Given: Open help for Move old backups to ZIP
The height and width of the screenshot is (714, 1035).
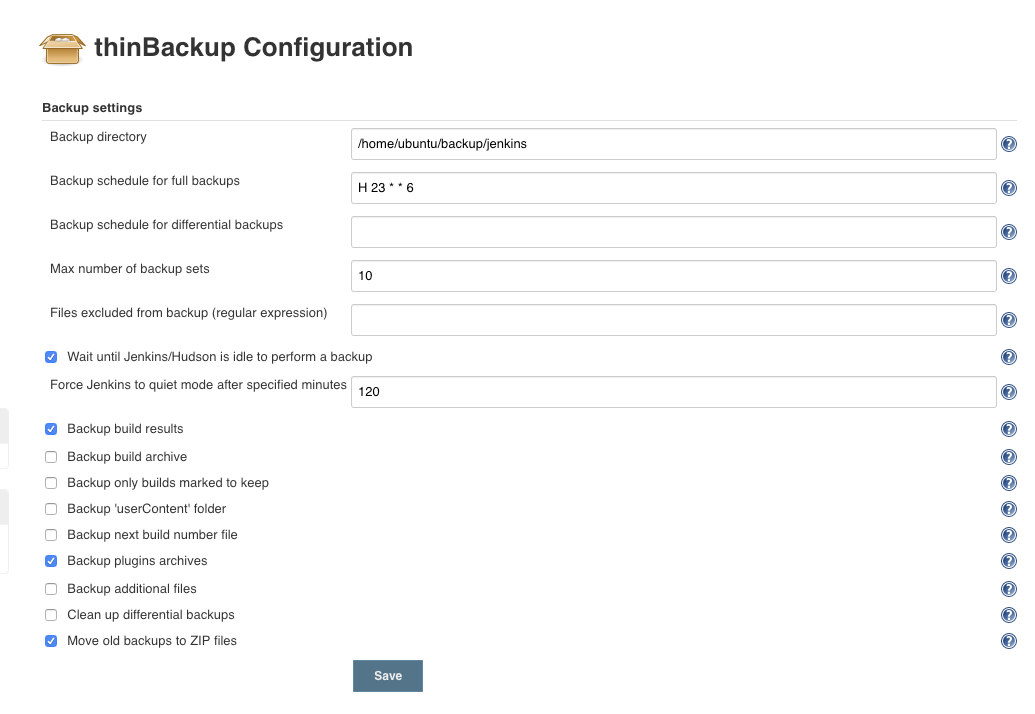Looking at the screenshot, I should pos(1009,641).
